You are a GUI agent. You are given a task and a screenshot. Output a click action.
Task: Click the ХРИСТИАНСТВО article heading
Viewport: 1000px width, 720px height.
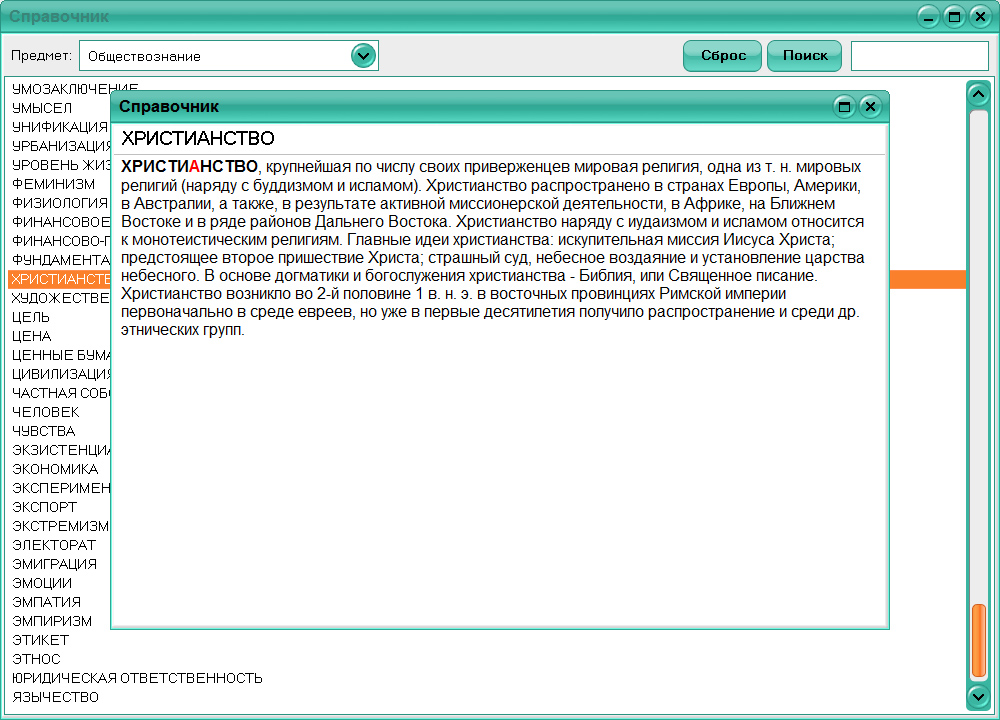198,138
